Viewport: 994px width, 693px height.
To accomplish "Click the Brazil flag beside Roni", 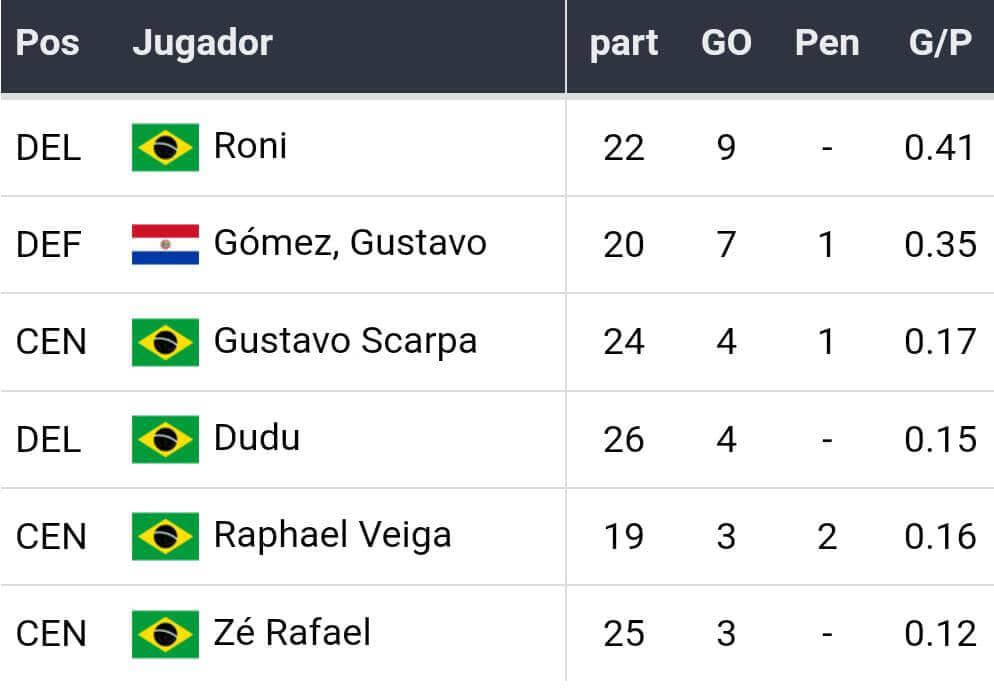I will click(x=165, y=147).
